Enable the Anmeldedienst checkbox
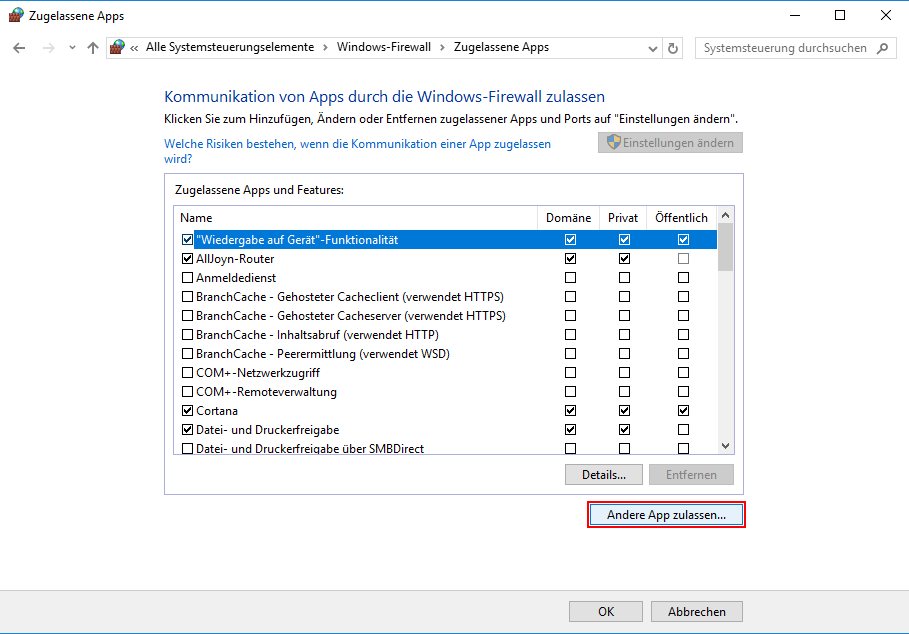Screen dimensions: 909x634 tap(187, 278)
